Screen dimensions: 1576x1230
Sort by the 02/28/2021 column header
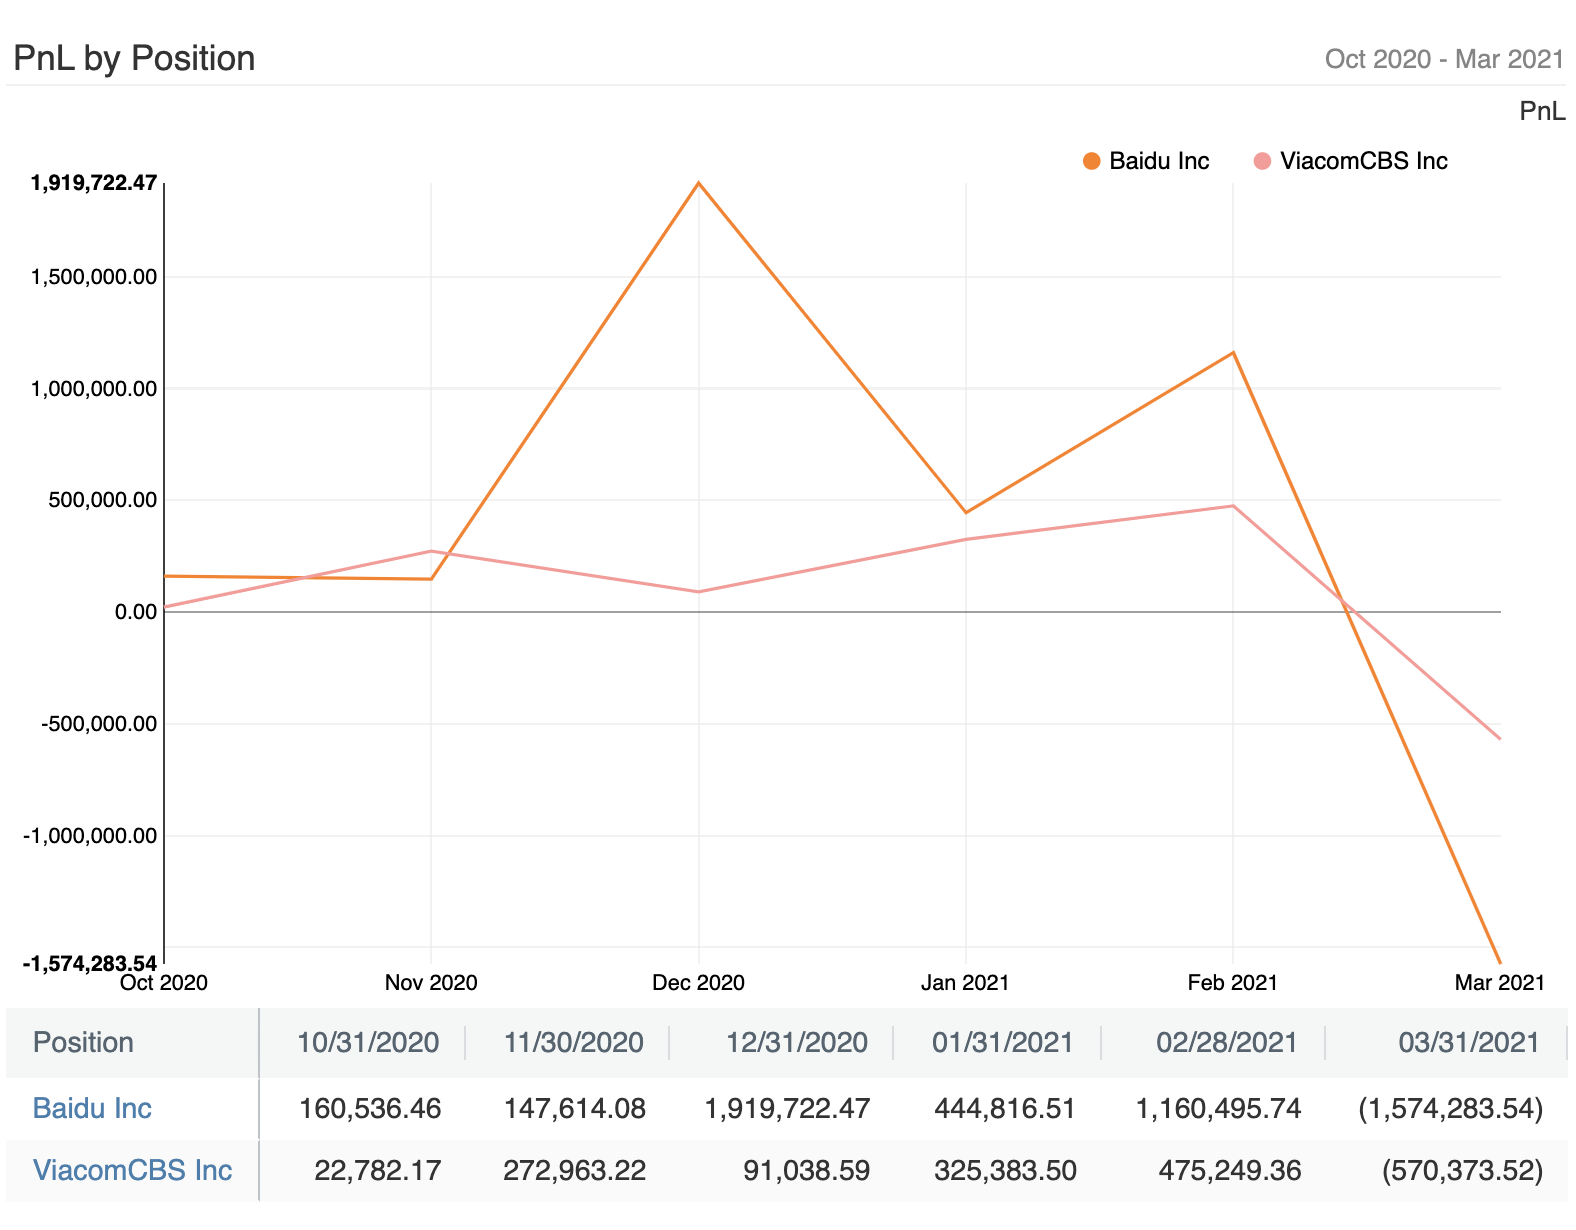click(x=1227, y=1042)
